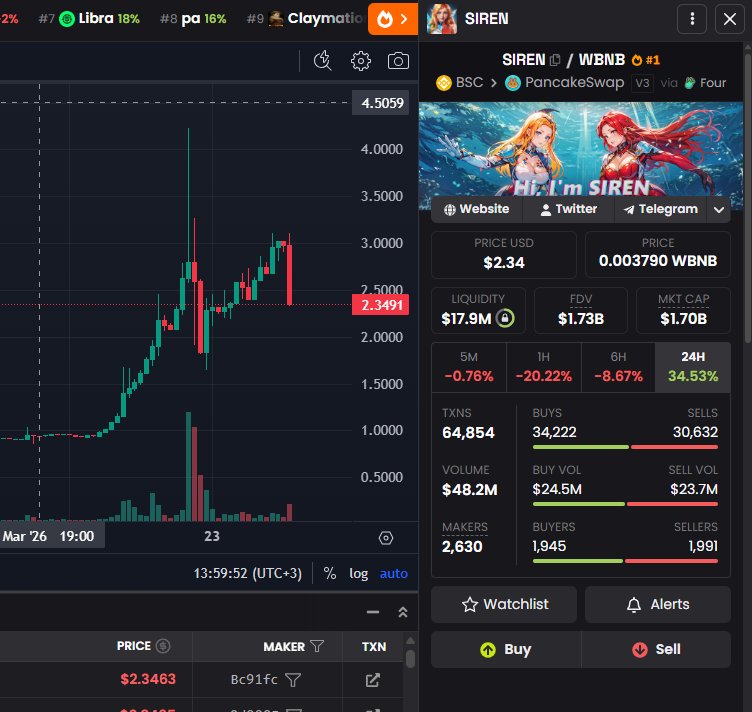The image size is (752, 712).
Task: Click the red Sell button
Action: point(656,650)
